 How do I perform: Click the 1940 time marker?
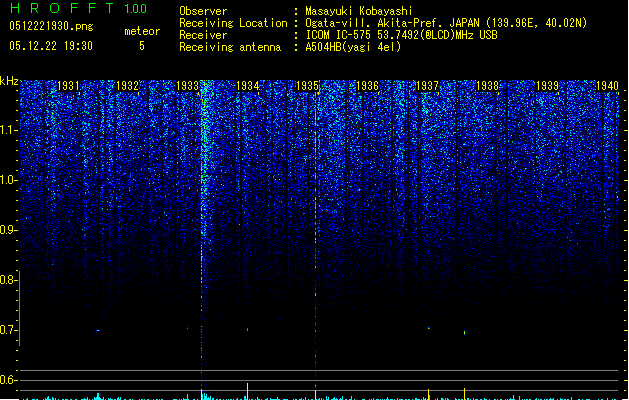[x=607, y=86]
